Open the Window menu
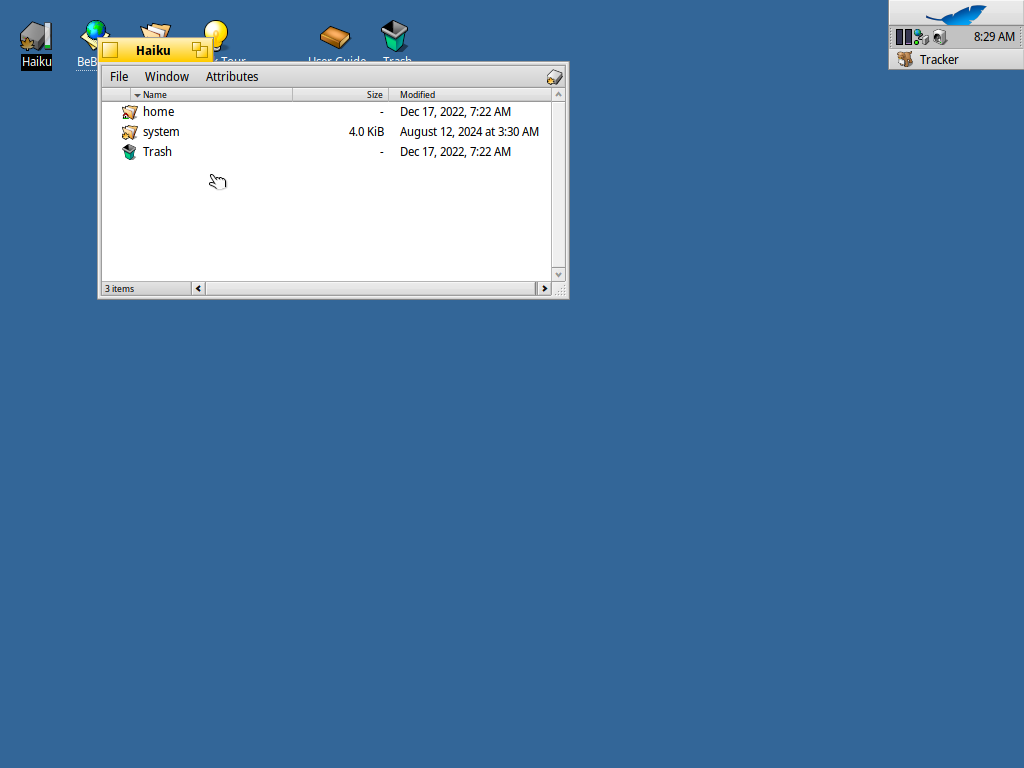 pos(167,76)
